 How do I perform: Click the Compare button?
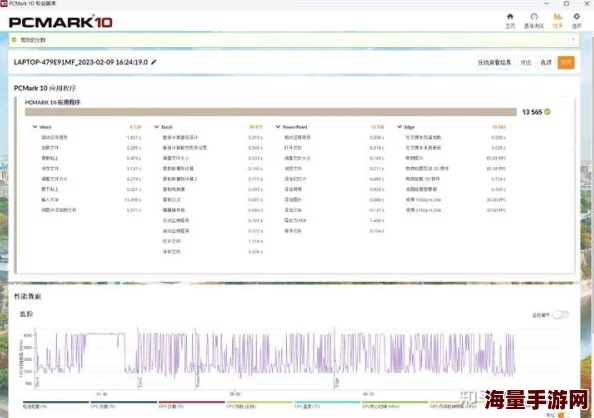[526, 63]
